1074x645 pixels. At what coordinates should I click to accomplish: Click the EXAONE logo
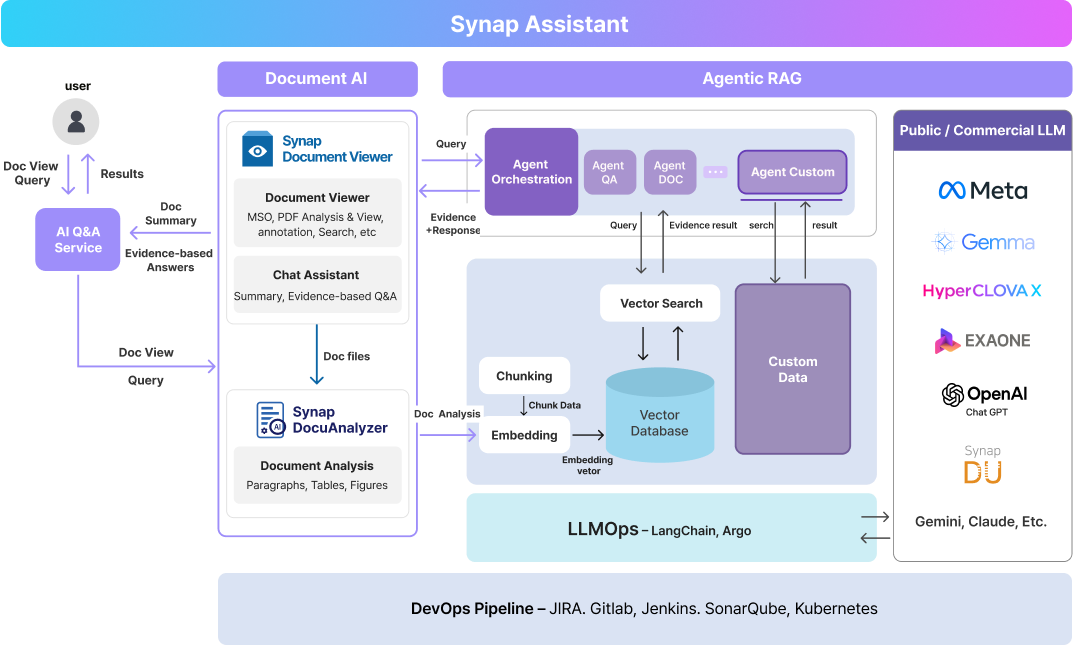982,340
